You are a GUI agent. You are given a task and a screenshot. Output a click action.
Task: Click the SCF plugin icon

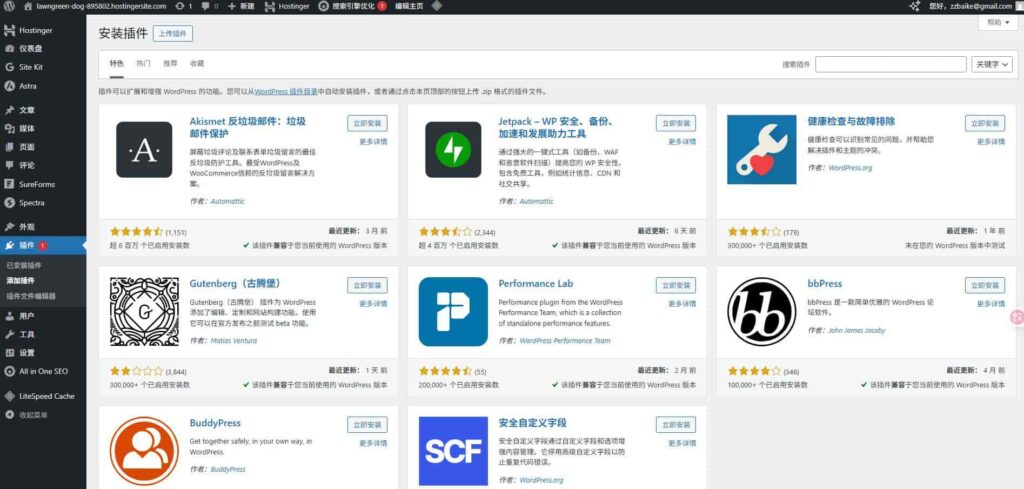point(453,451)
